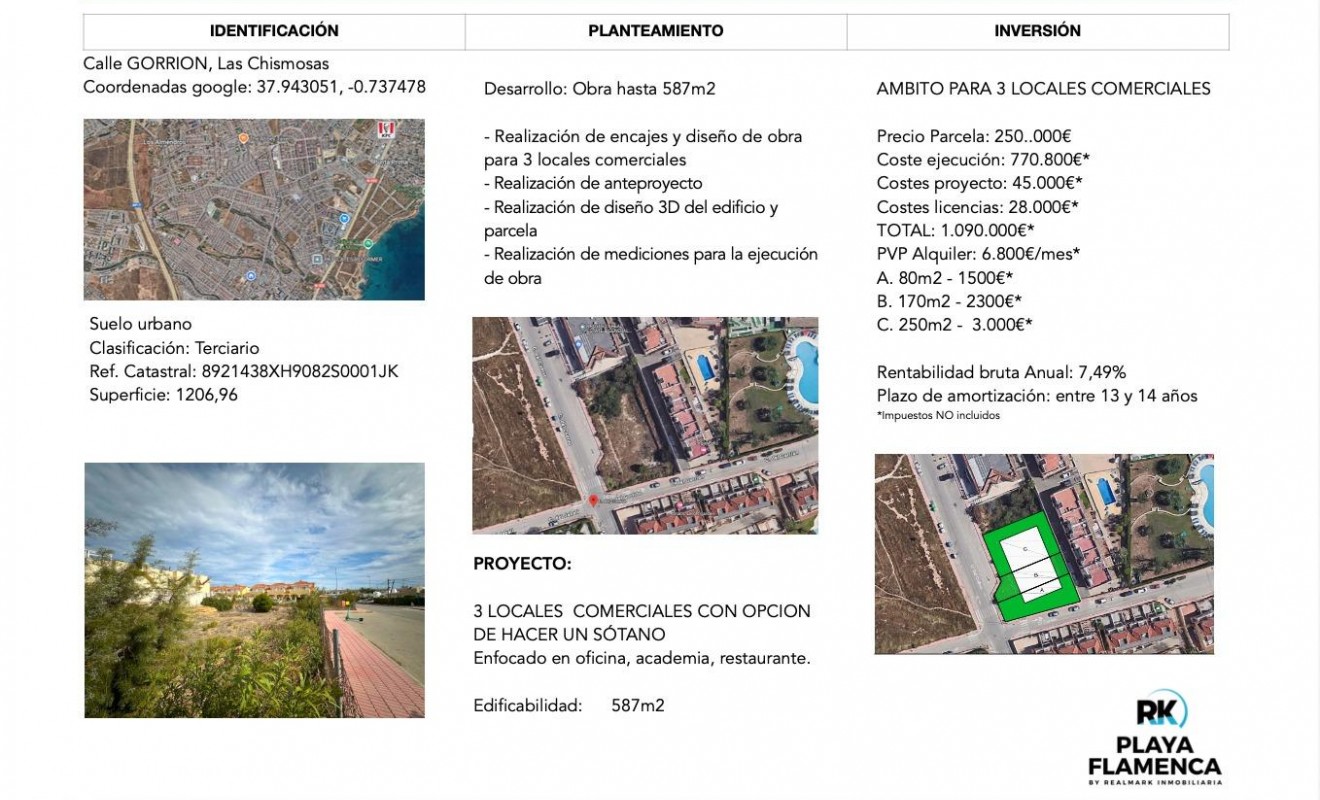
Task: Select local C on the green parcel diagram
Action: pos(1025,549)
